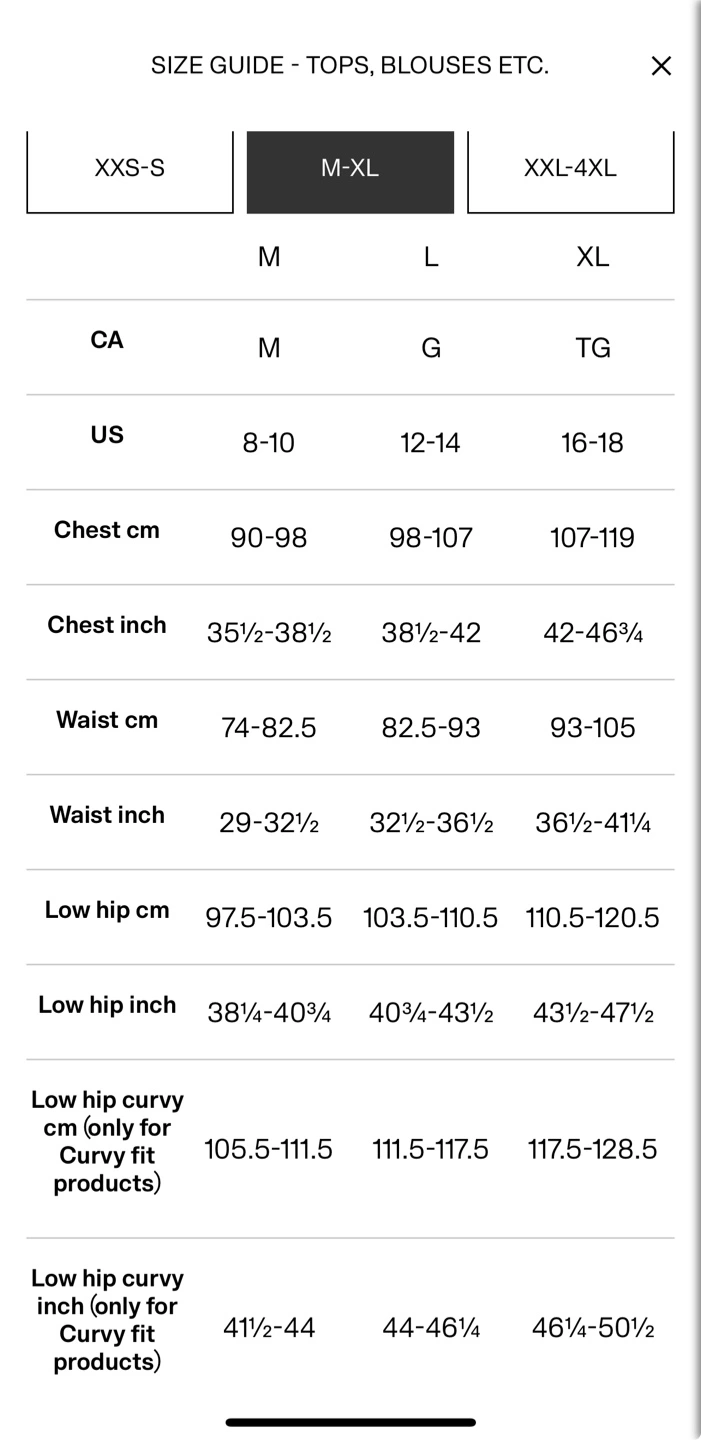Select the CA row label
Viewport: 701px width, 1440px height.
click(107, 340)
